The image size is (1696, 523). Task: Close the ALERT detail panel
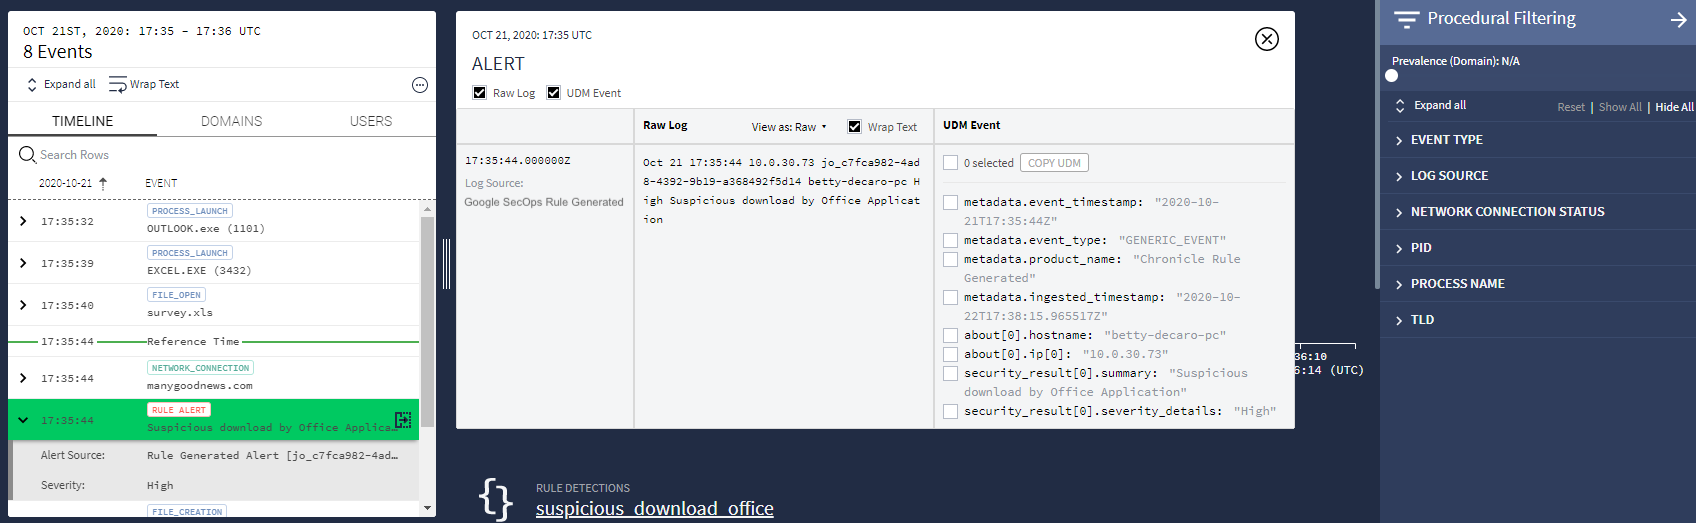pyautogui.click(x=1266, y=39)
